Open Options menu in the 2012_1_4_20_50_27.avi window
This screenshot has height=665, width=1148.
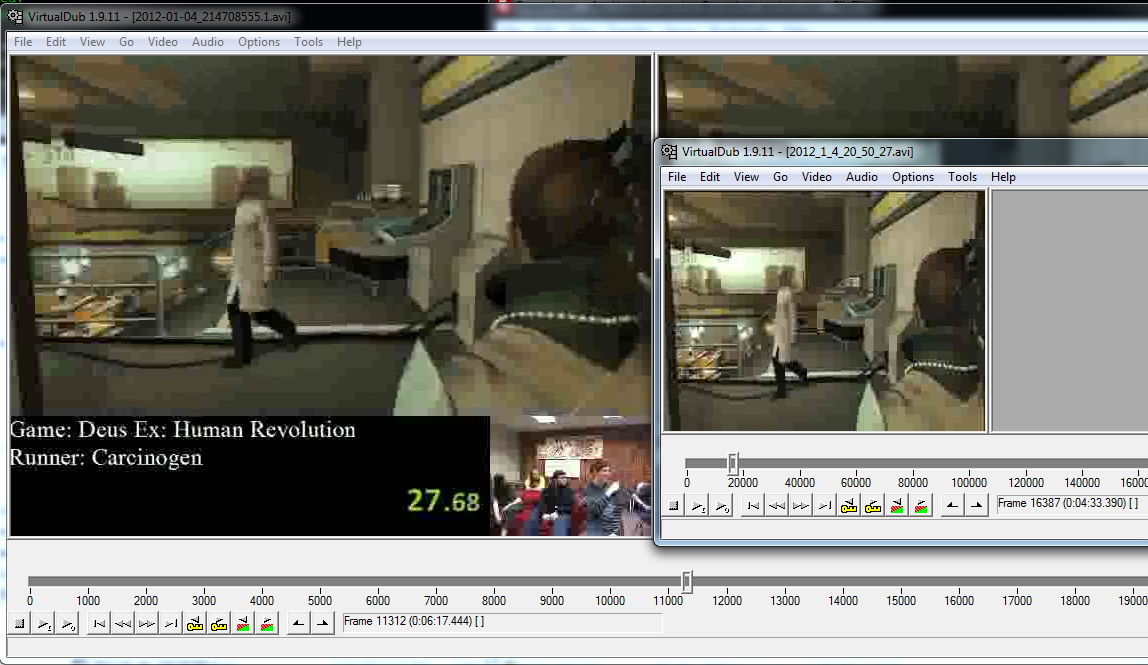pos(913,177)
